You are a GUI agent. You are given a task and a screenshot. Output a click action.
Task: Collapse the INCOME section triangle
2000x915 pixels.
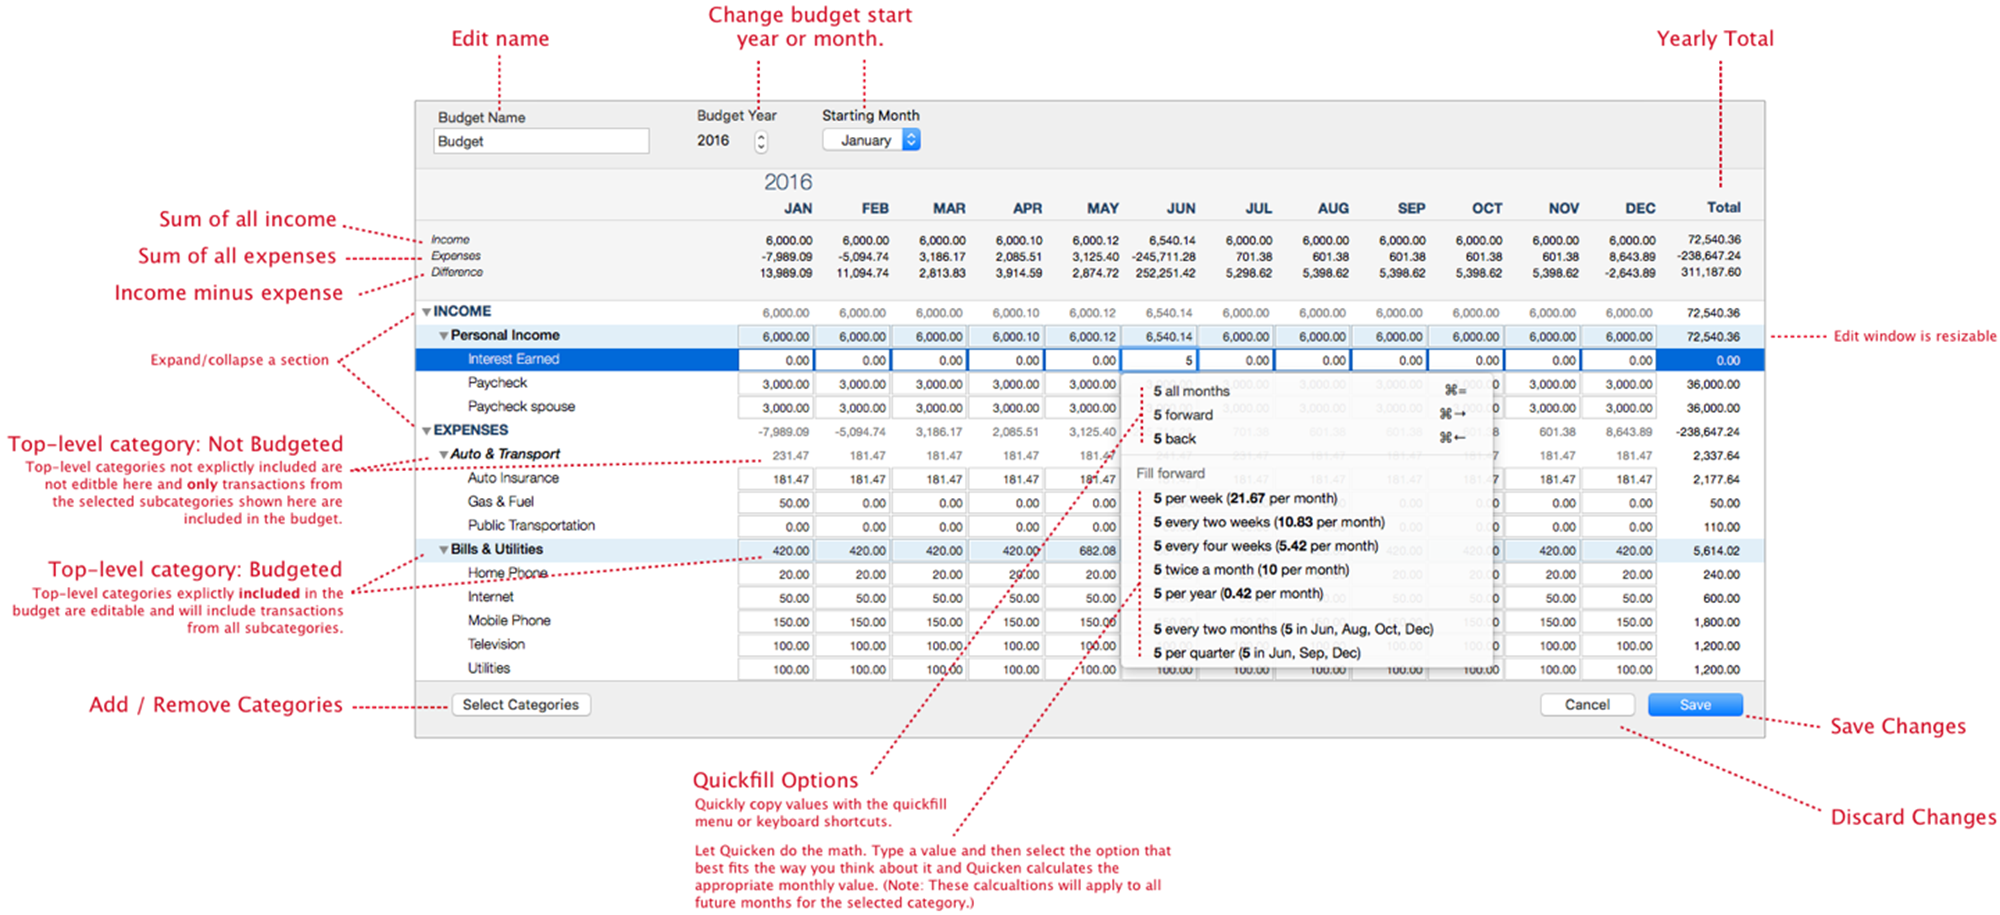pyautogui.click(x=426, y=312)
